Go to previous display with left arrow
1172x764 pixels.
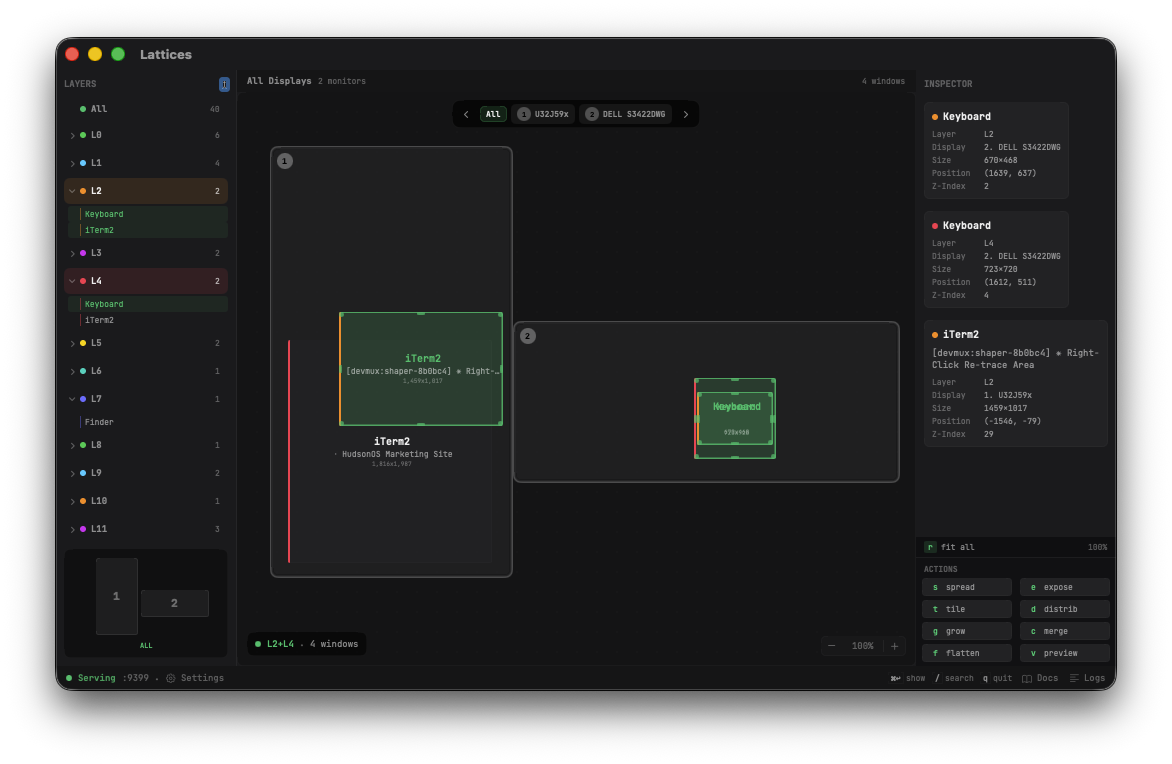[466, 114]
